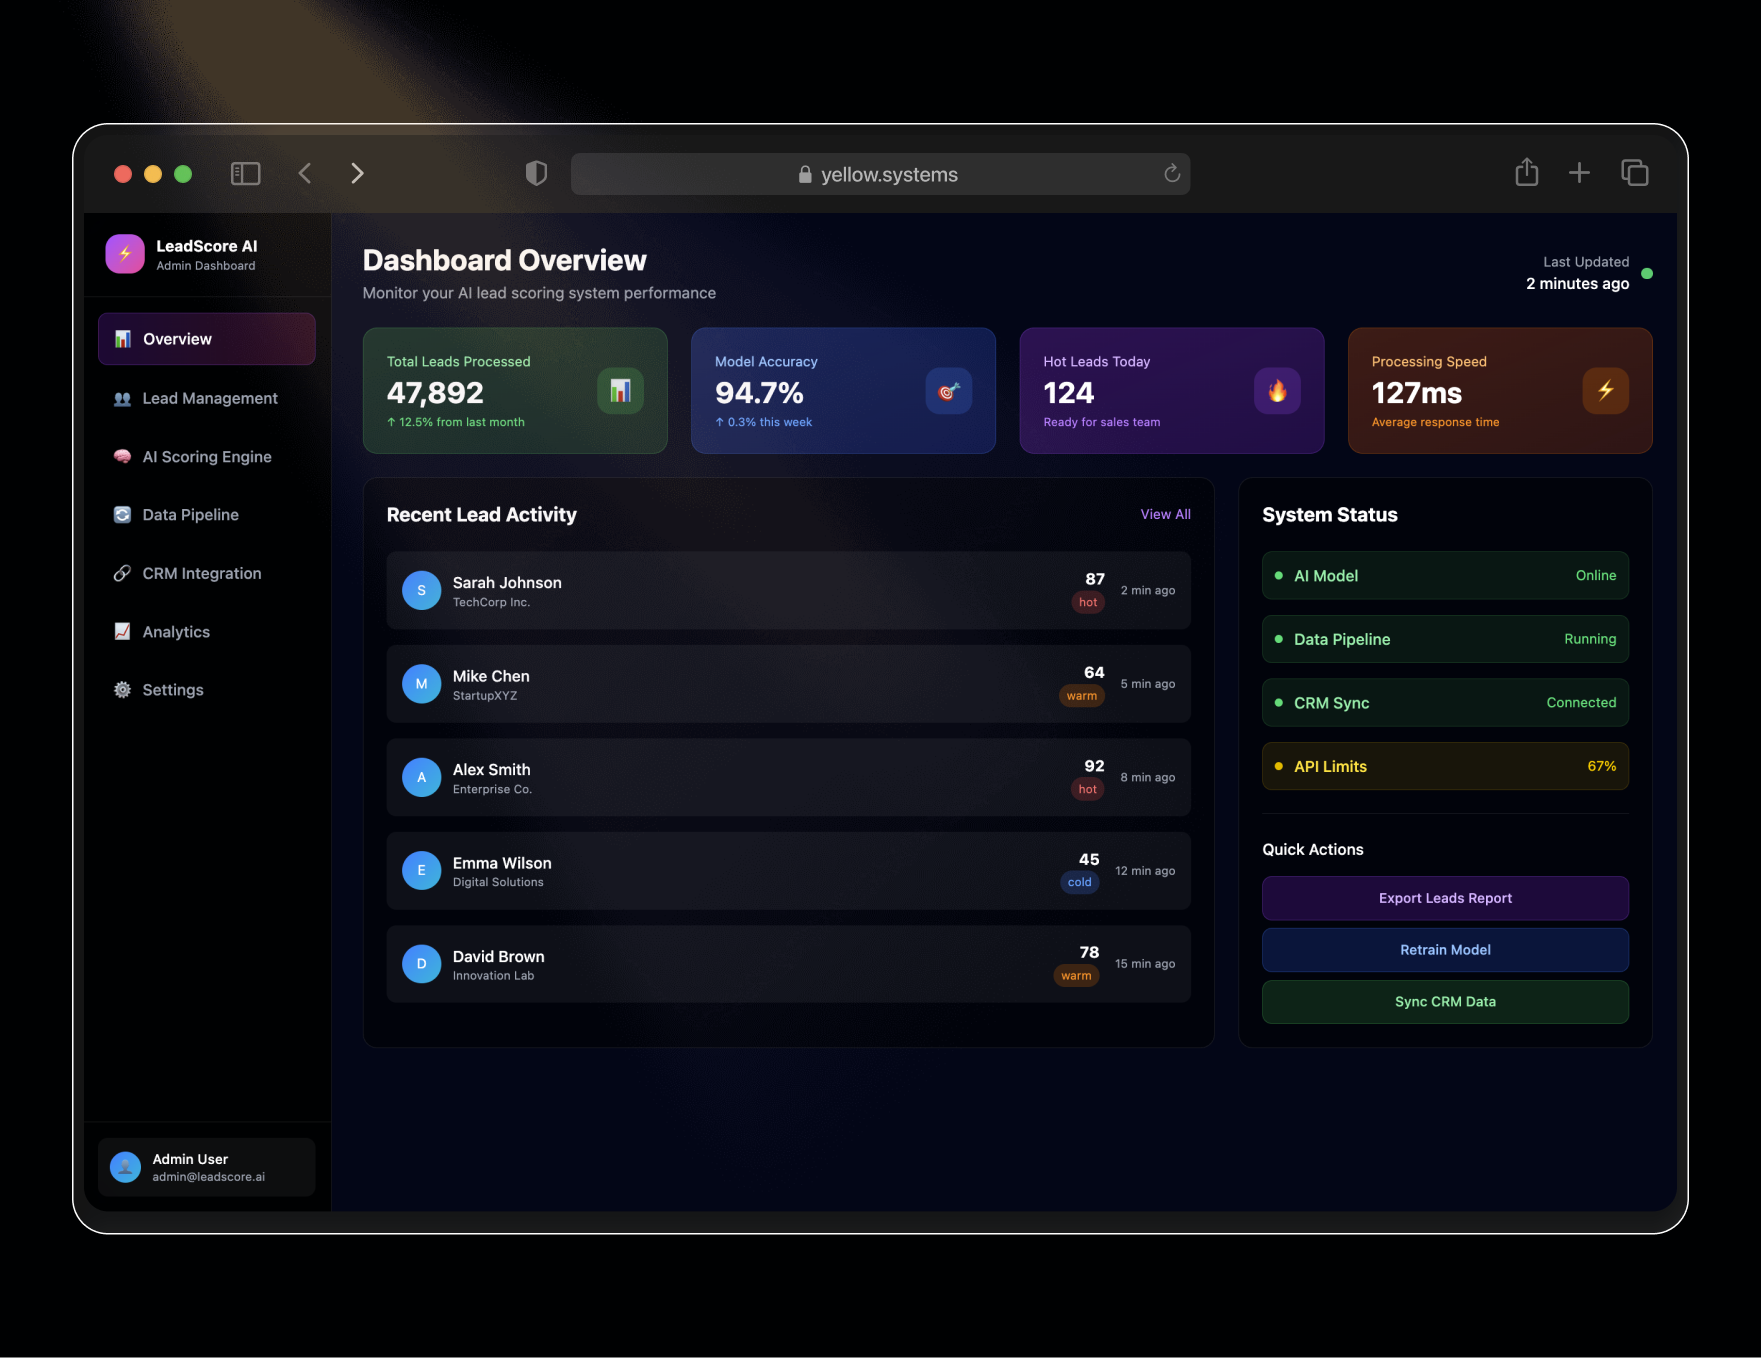Go forward with the browser arrow
The width and height of the screenshot is (1761, 1358).
click(357, 174)
